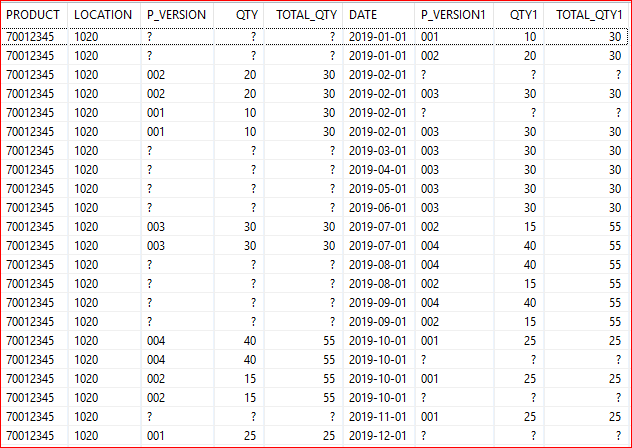Click PRODUCT 70012345 in the 2019-12-01 row
This screenshot has width=632, height=448.
point(30,435)
